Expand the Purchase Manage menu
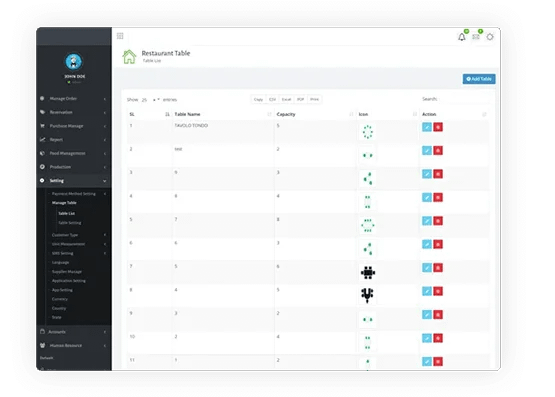This screenshot has height=397, width=555. point(74,126)
